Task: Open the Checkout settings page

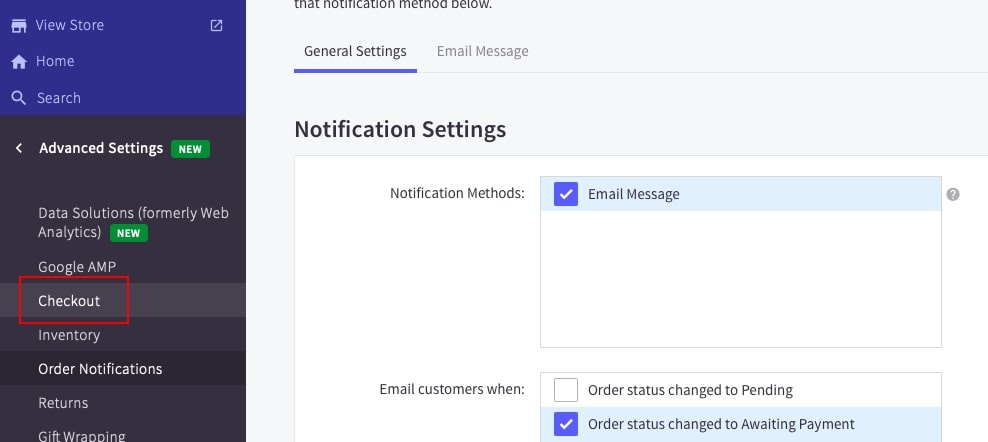Action: [69, 301]
